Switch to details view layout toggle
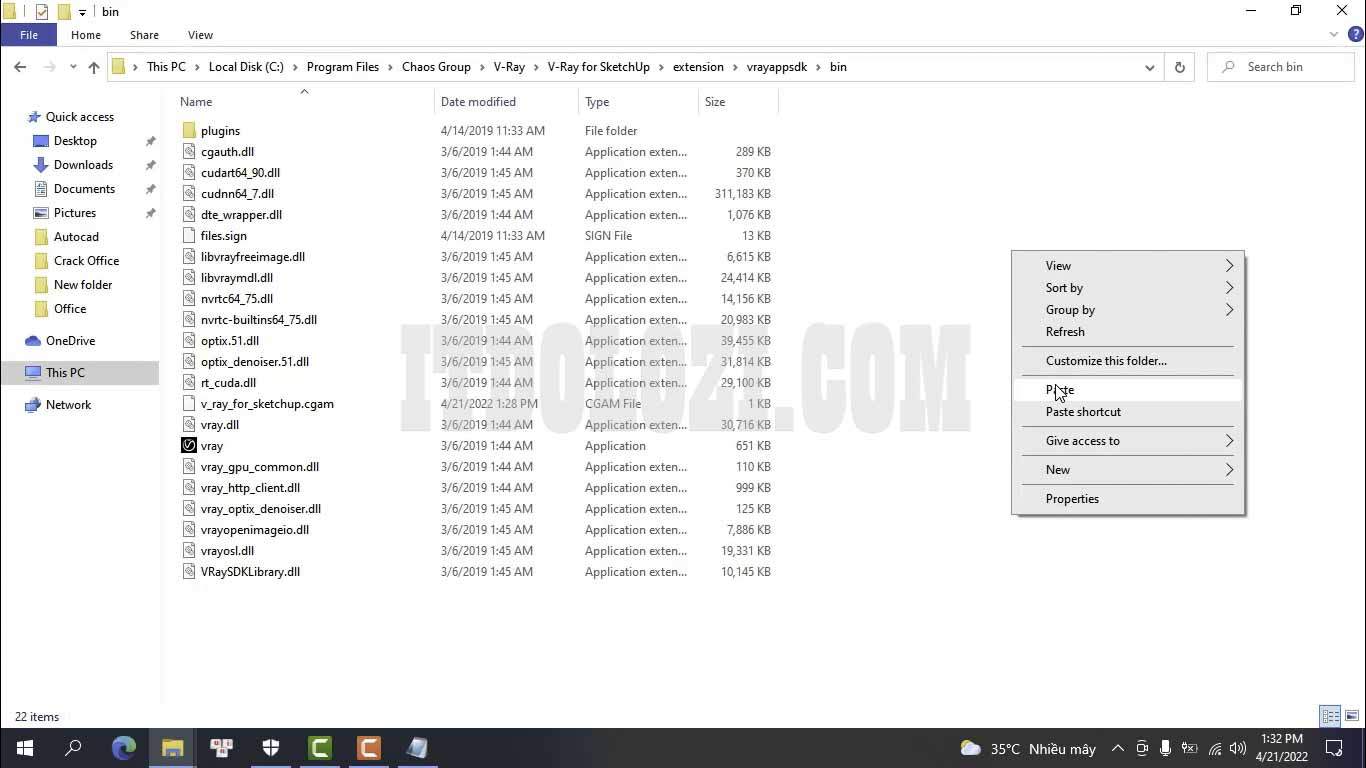This screenshot has width=1366, height=768. (1330, 716)
